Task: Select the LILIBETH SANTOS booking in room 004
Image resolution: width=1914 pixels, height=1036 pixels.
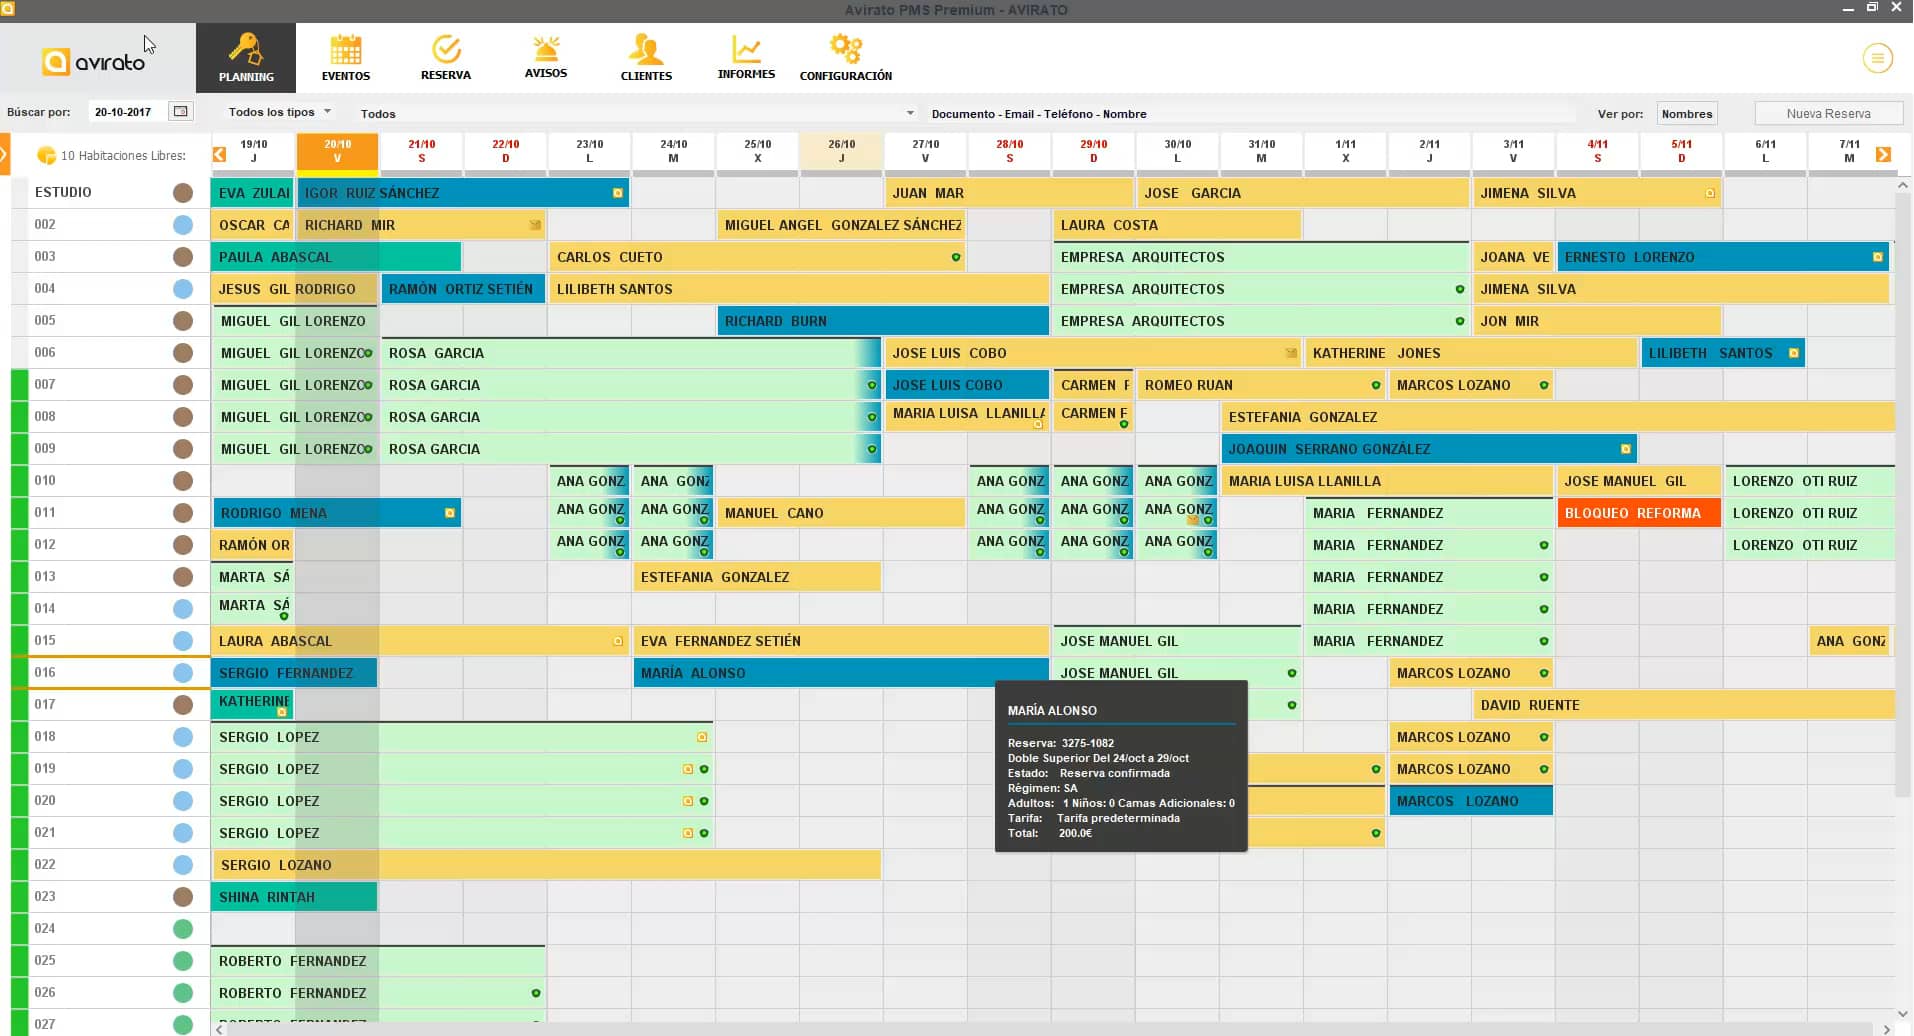Action: (x=799, y=289)
